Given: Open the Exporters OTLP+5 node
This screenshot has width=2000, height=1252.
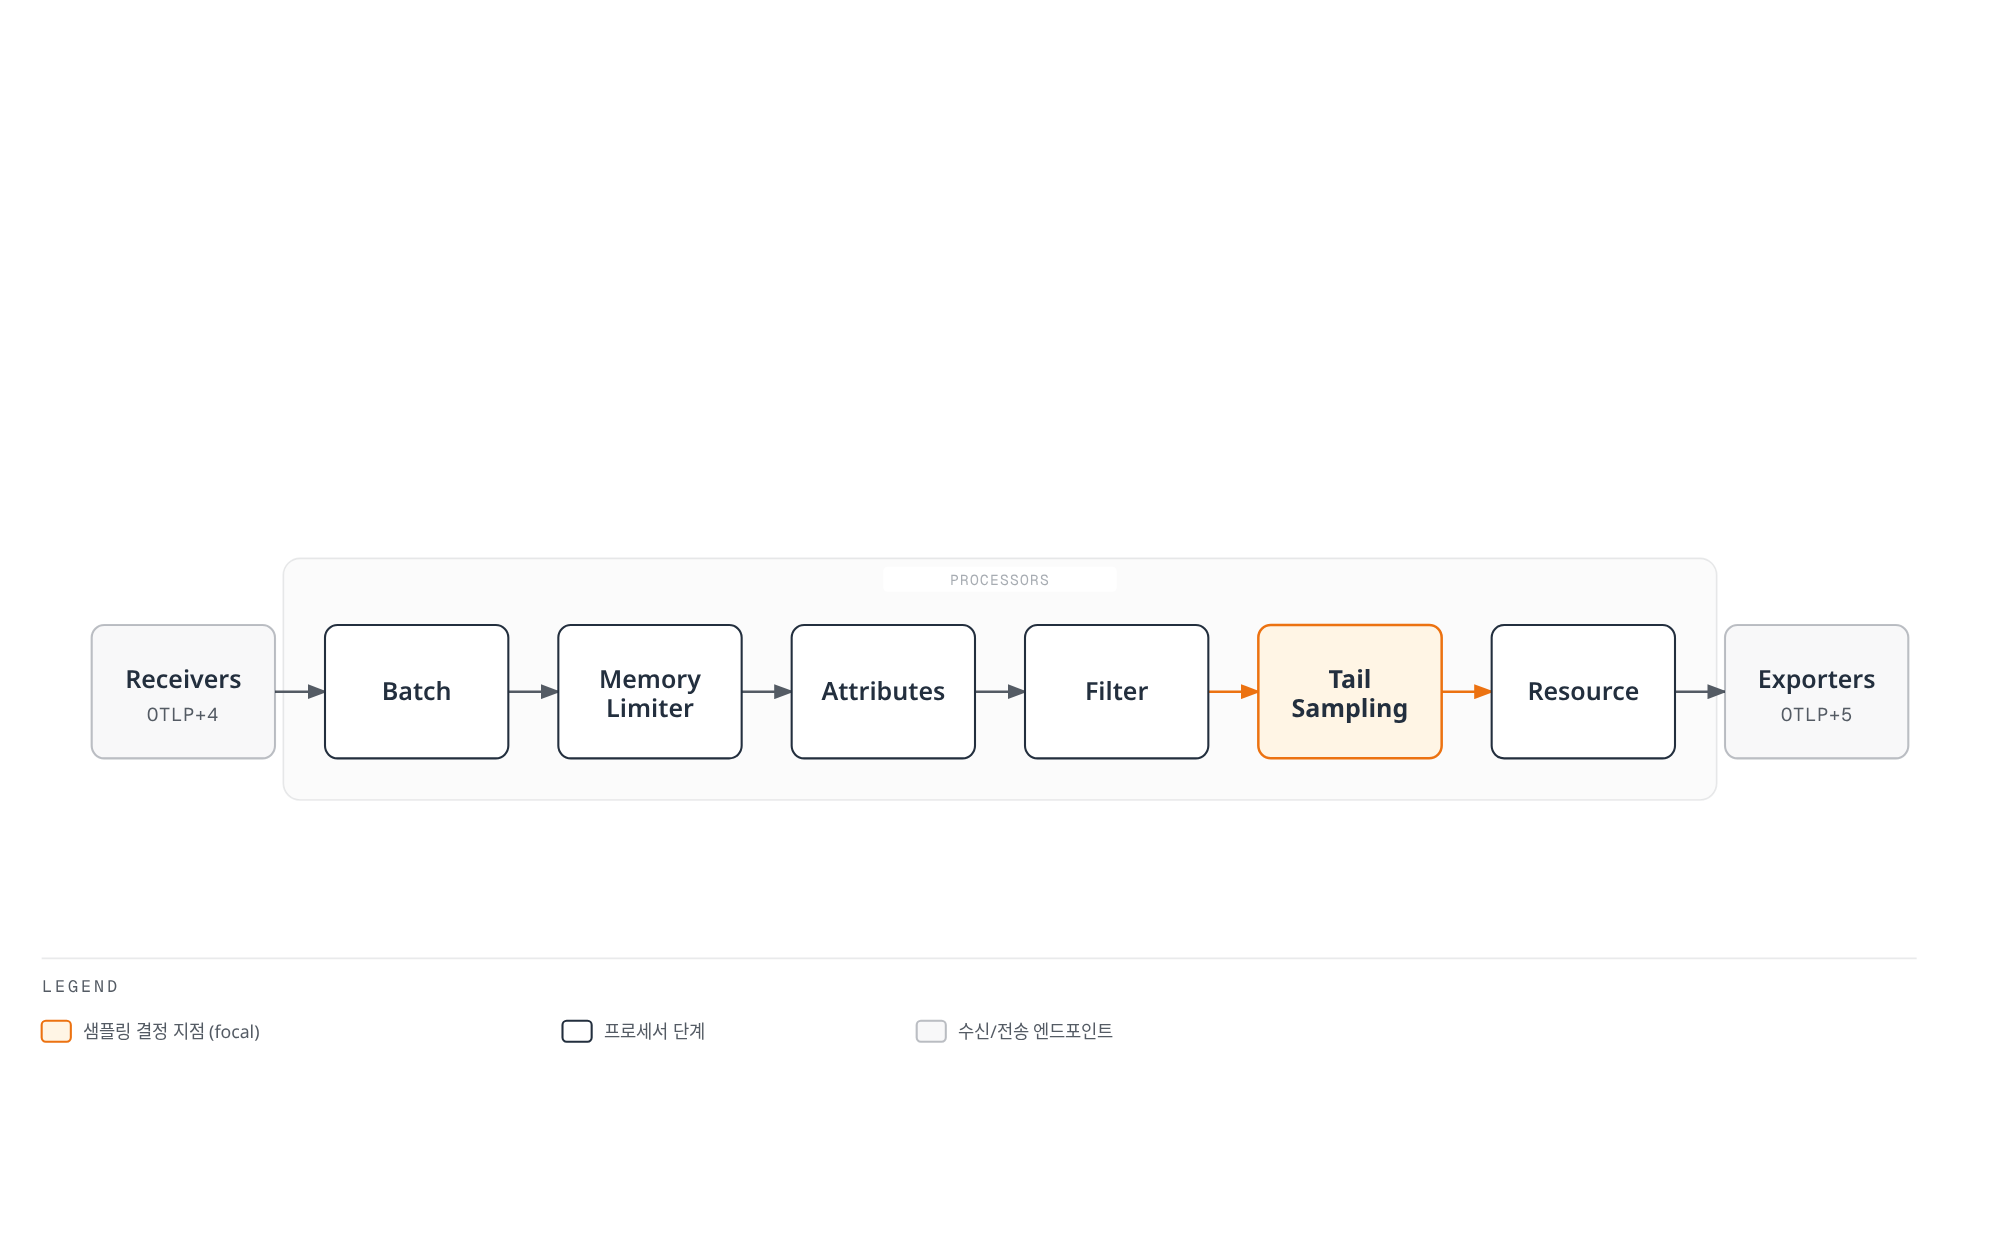Looking at the screenshot, I should coord(1816,692).
